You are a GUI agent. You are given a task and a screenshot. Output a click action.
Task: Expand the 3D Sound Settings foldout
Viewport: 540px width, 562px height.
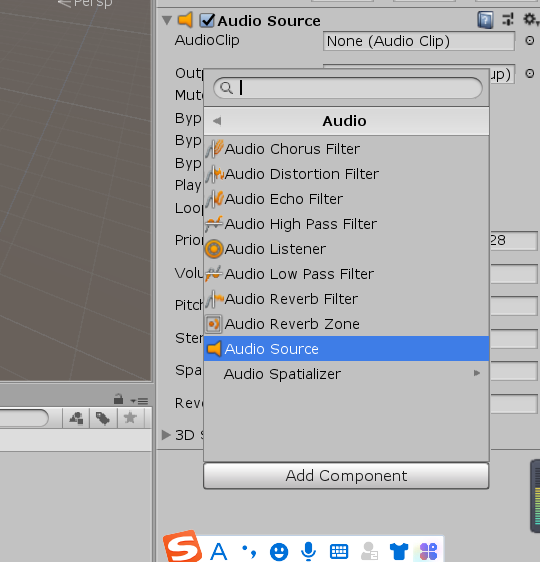tap(166, 435)
